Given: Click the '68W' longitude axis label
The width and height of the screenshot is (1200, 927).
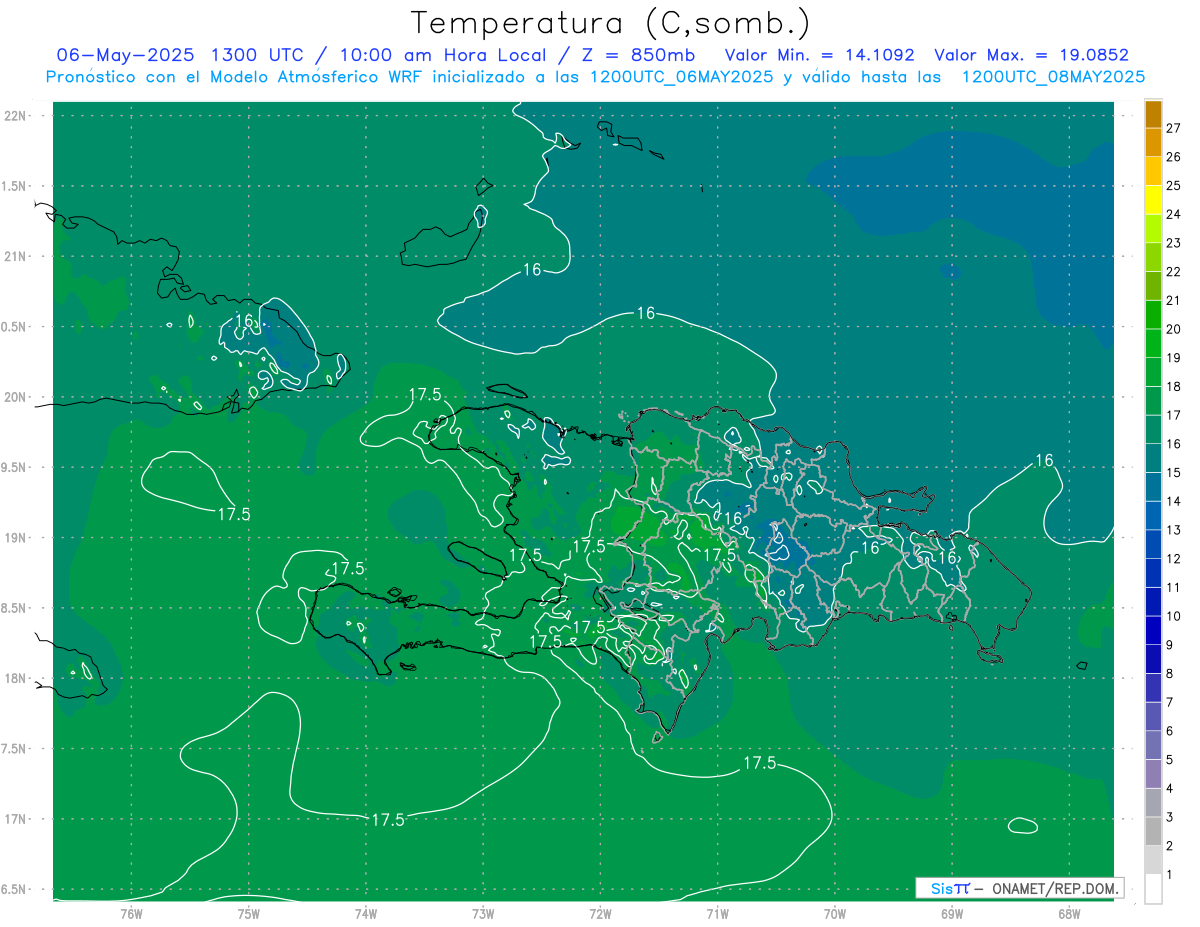Looking at the screenshot, I should (1069, 914).
